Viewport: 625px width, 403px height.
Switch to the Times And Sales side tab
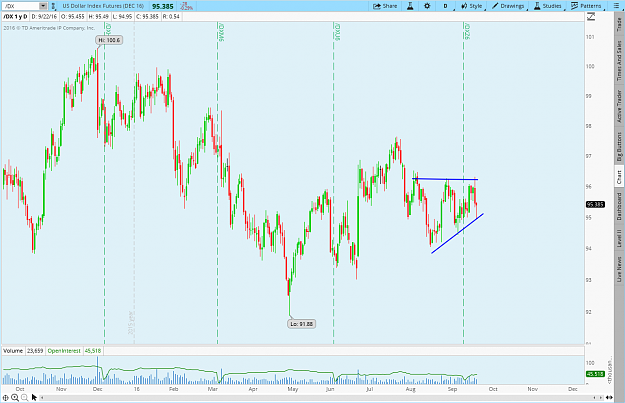coord(619,61)
